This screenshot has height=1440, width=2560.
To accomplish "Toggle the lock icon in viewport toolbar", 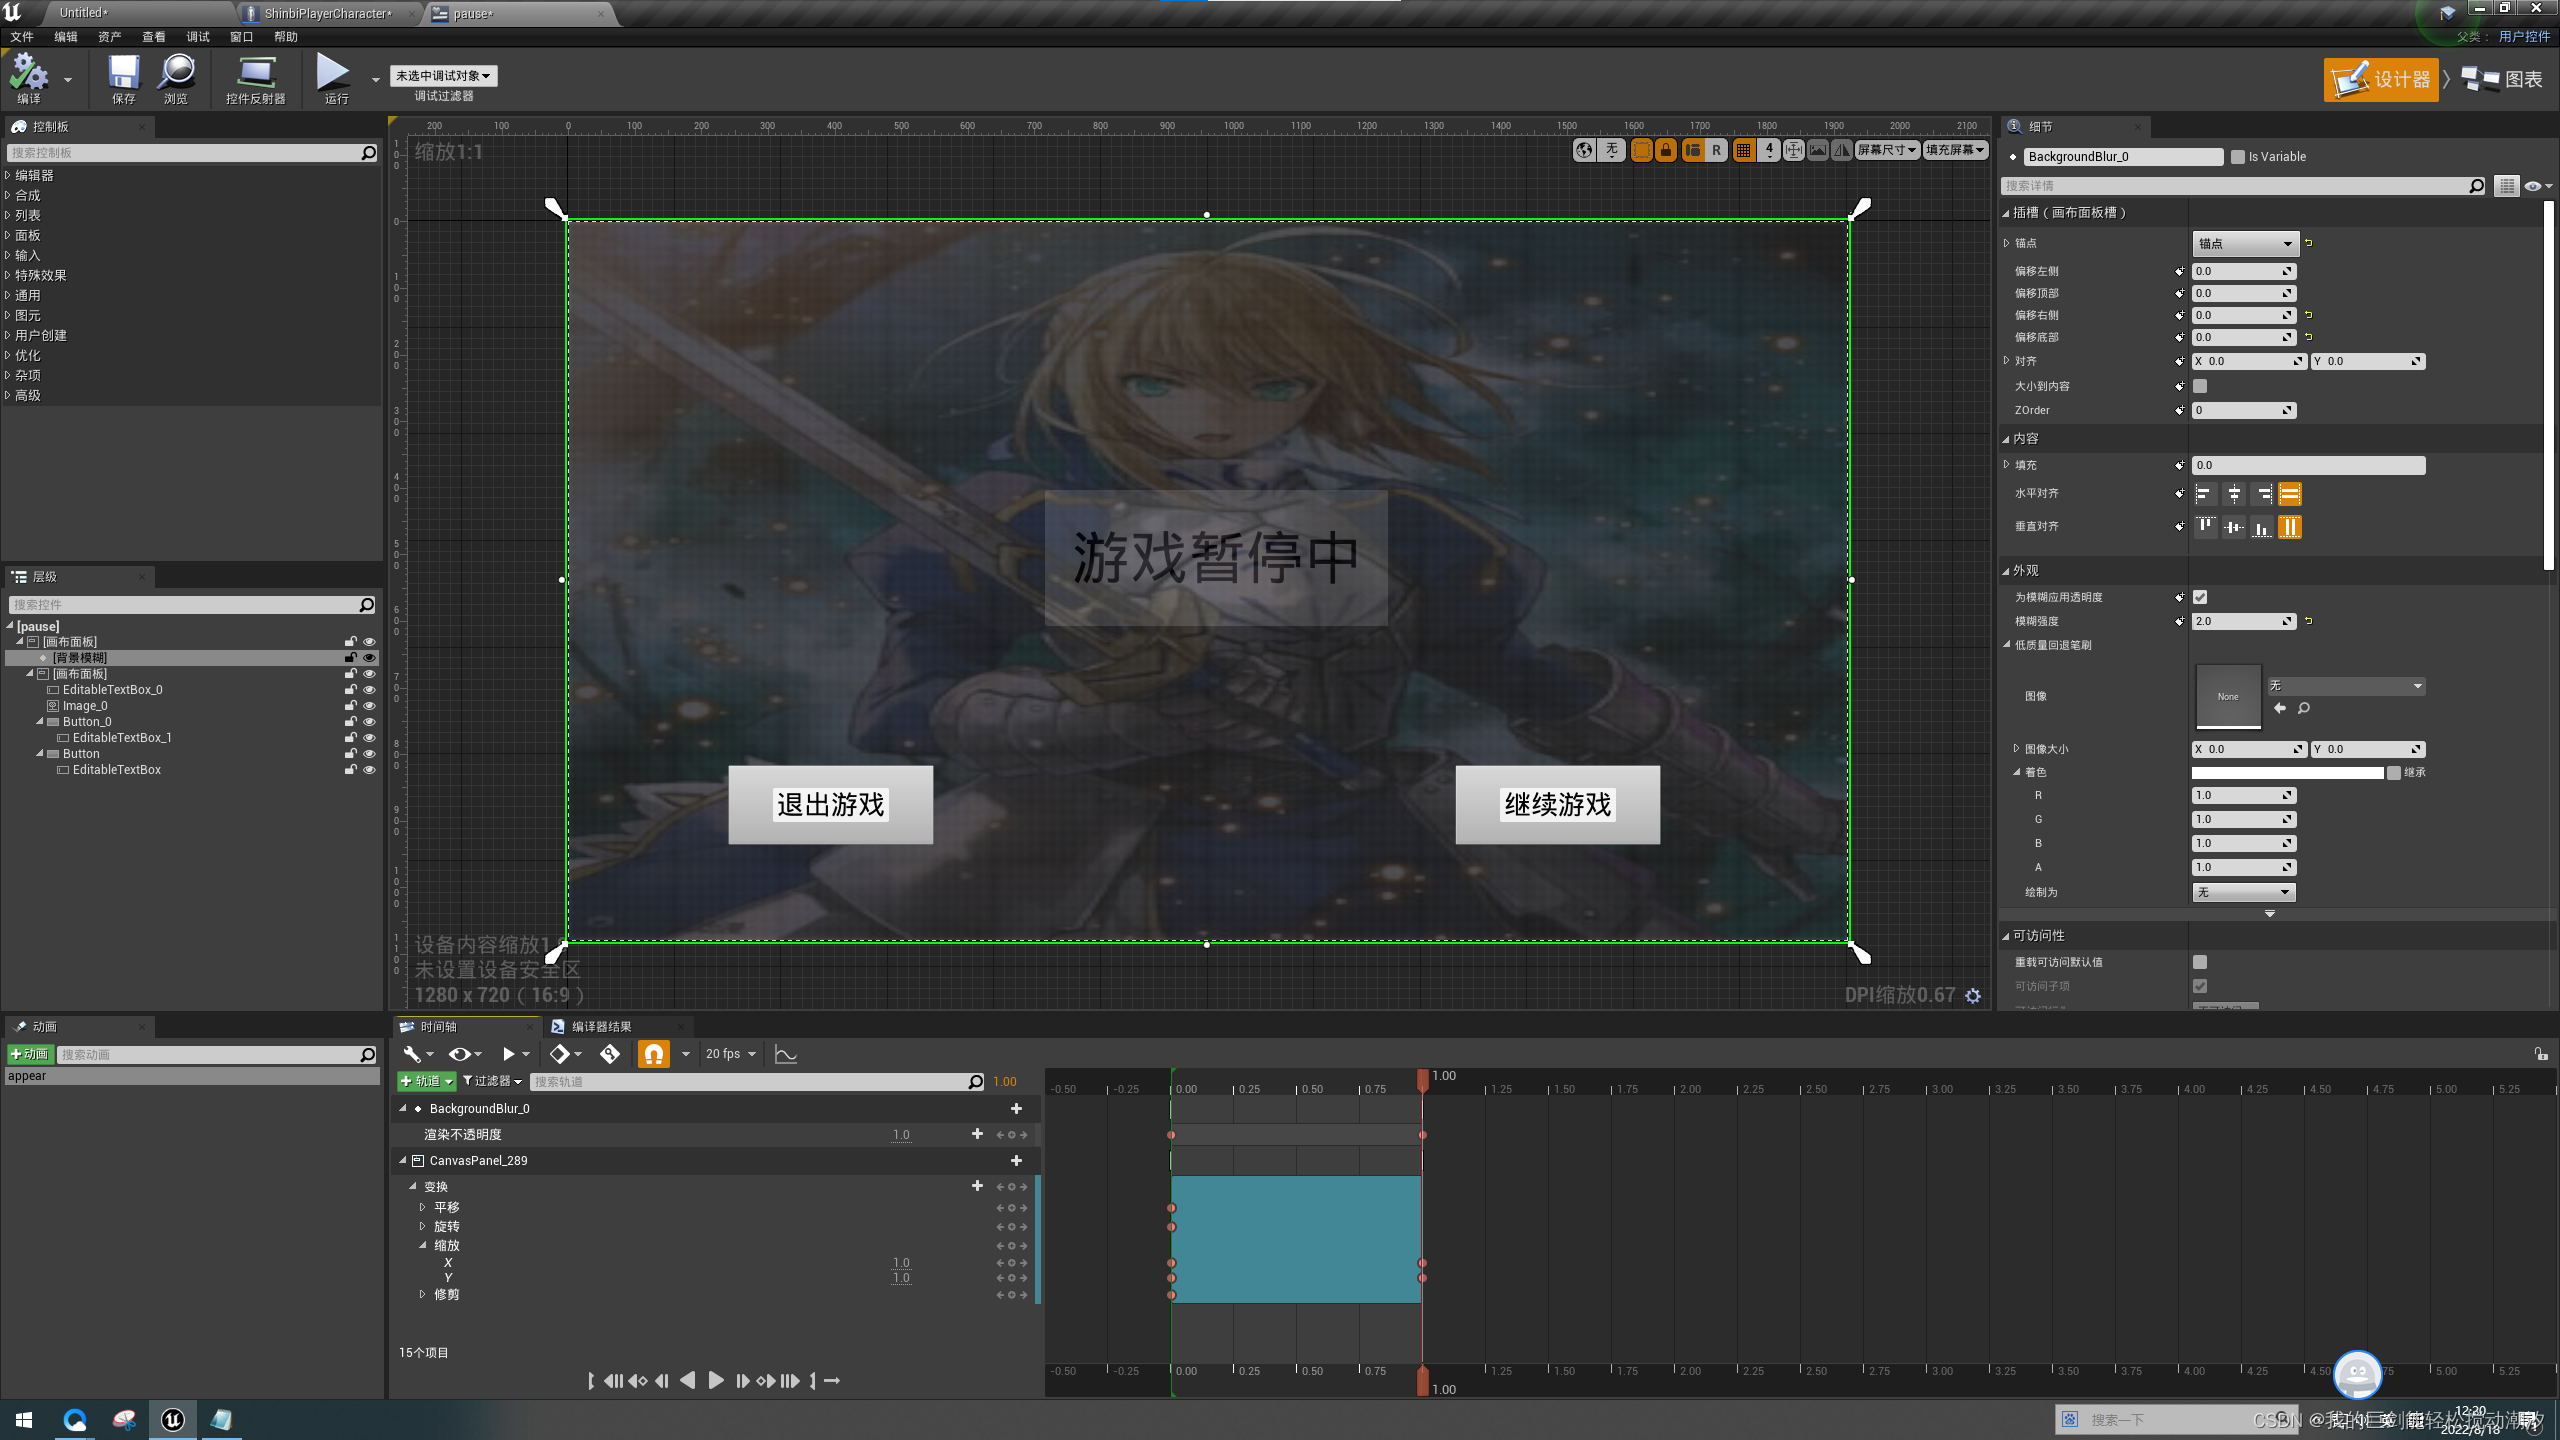I will point(1666,150).
